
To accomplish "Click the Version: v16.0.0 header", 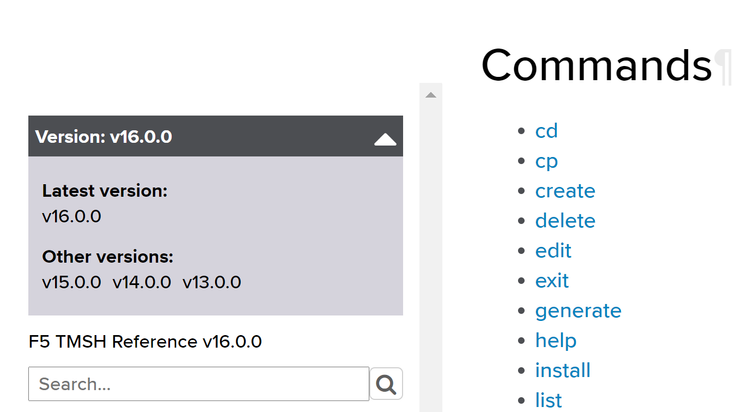I will (x=104, y=137).
